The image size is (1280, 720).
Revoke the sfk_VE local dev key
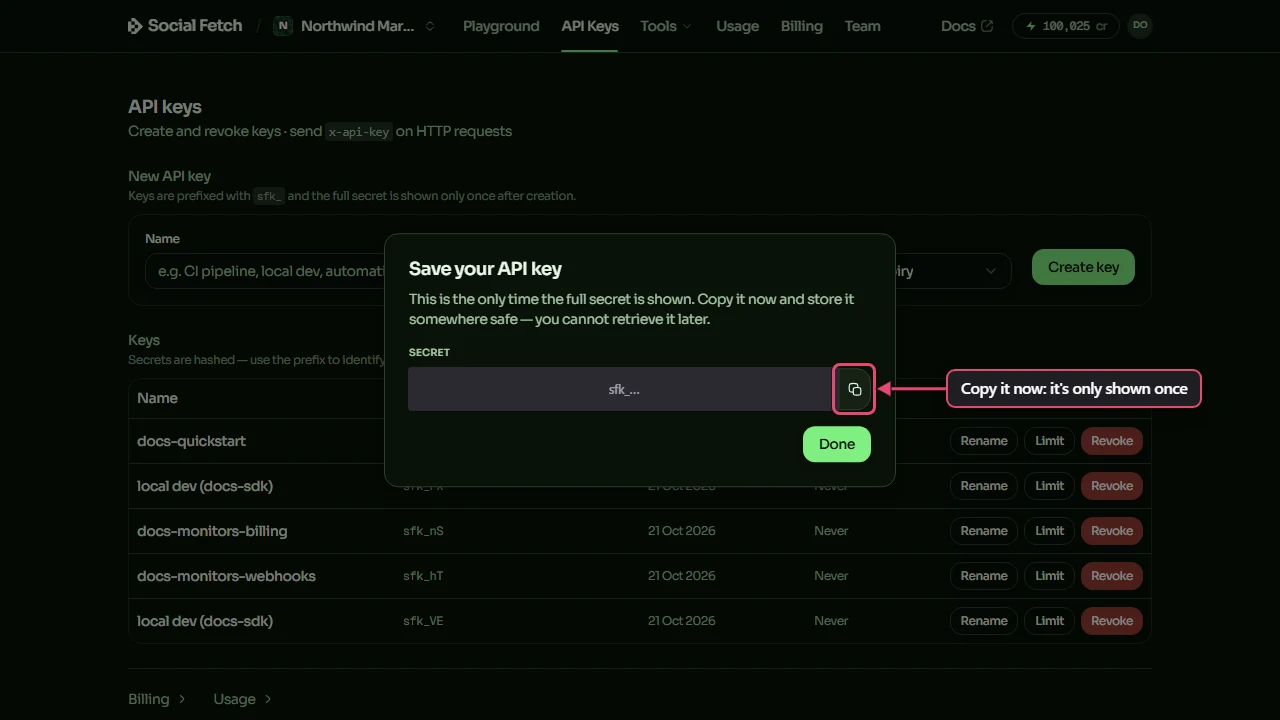1112,621
